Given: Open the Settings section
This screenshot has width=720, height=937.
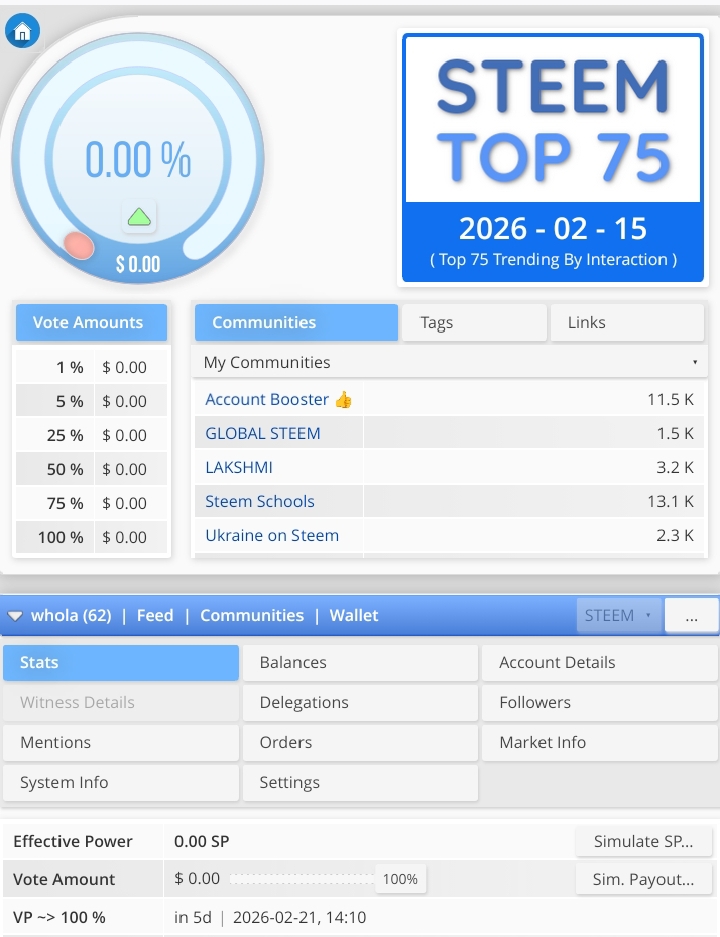Looking at the screenshot, I should click(360, 783).
